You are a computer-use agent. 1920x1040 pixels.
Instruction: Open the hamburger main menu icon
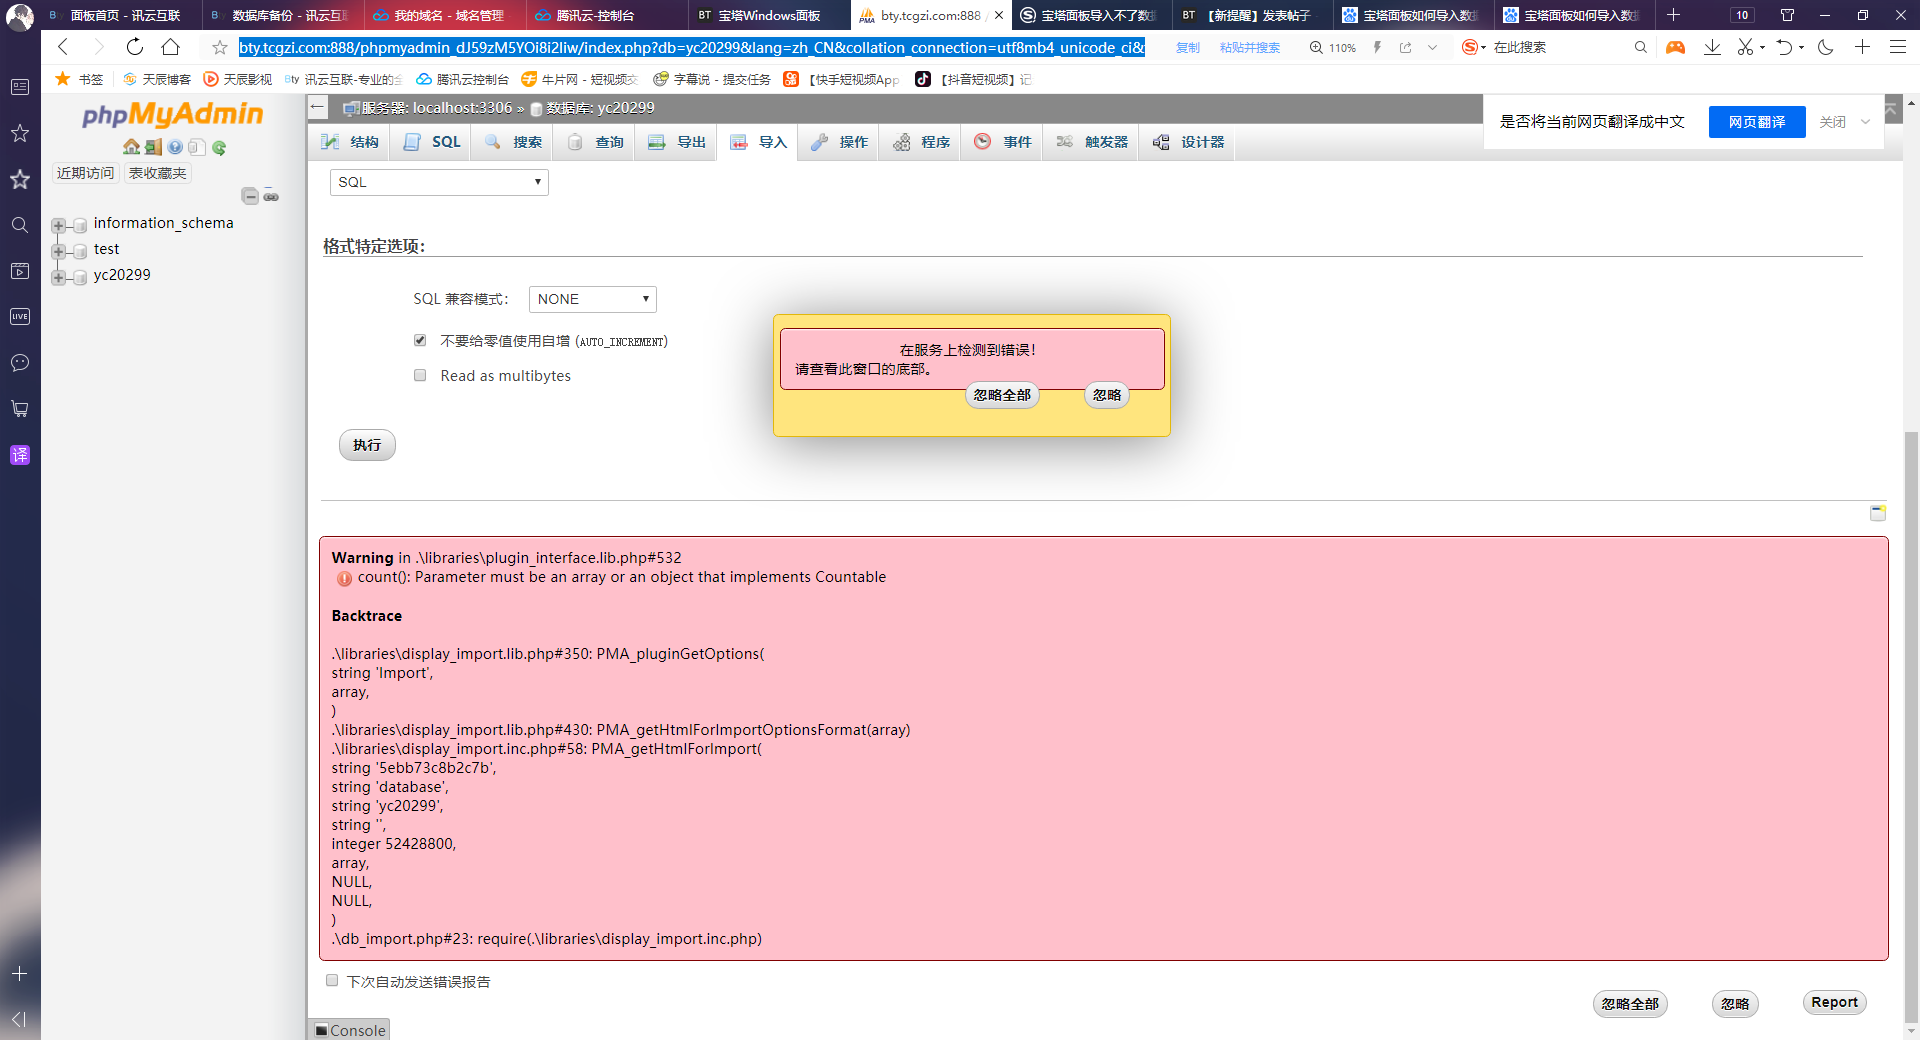(1897, 47)
